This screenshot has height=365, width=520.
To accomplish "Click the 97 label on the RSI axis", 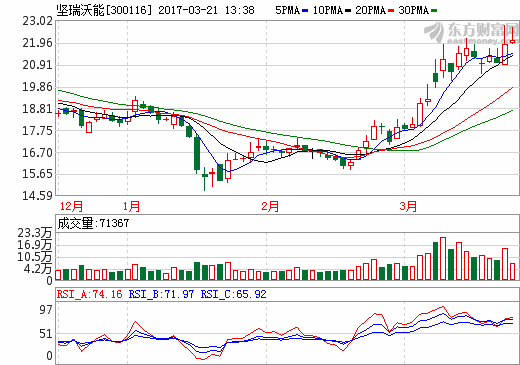I will coord(46,310).
